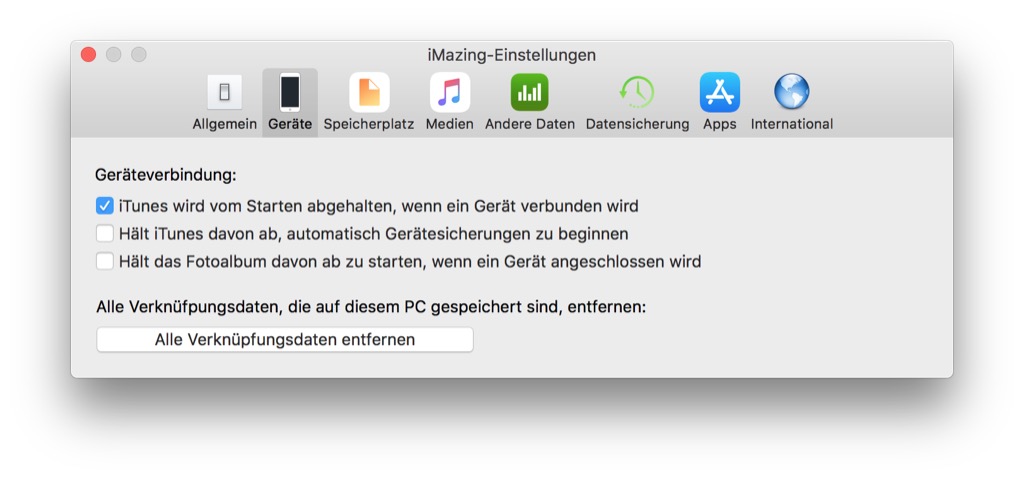Click the Speicherplatz tab label

pos(369,124)
